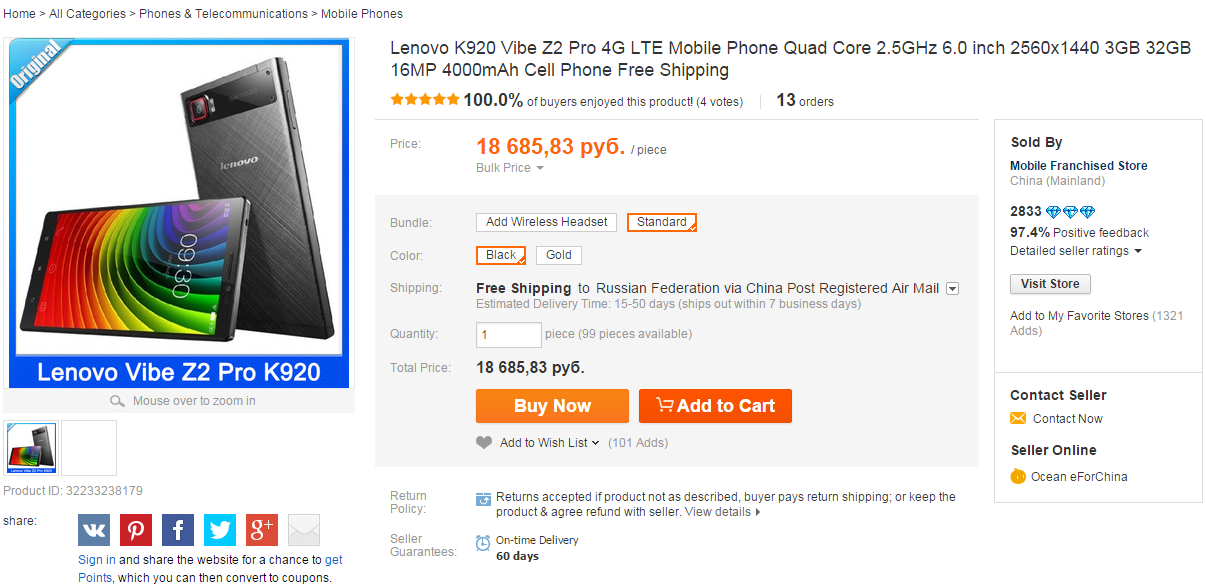Share product on VK icon
Viewport: 1206px width, 586px height.
tap(94, 530)
